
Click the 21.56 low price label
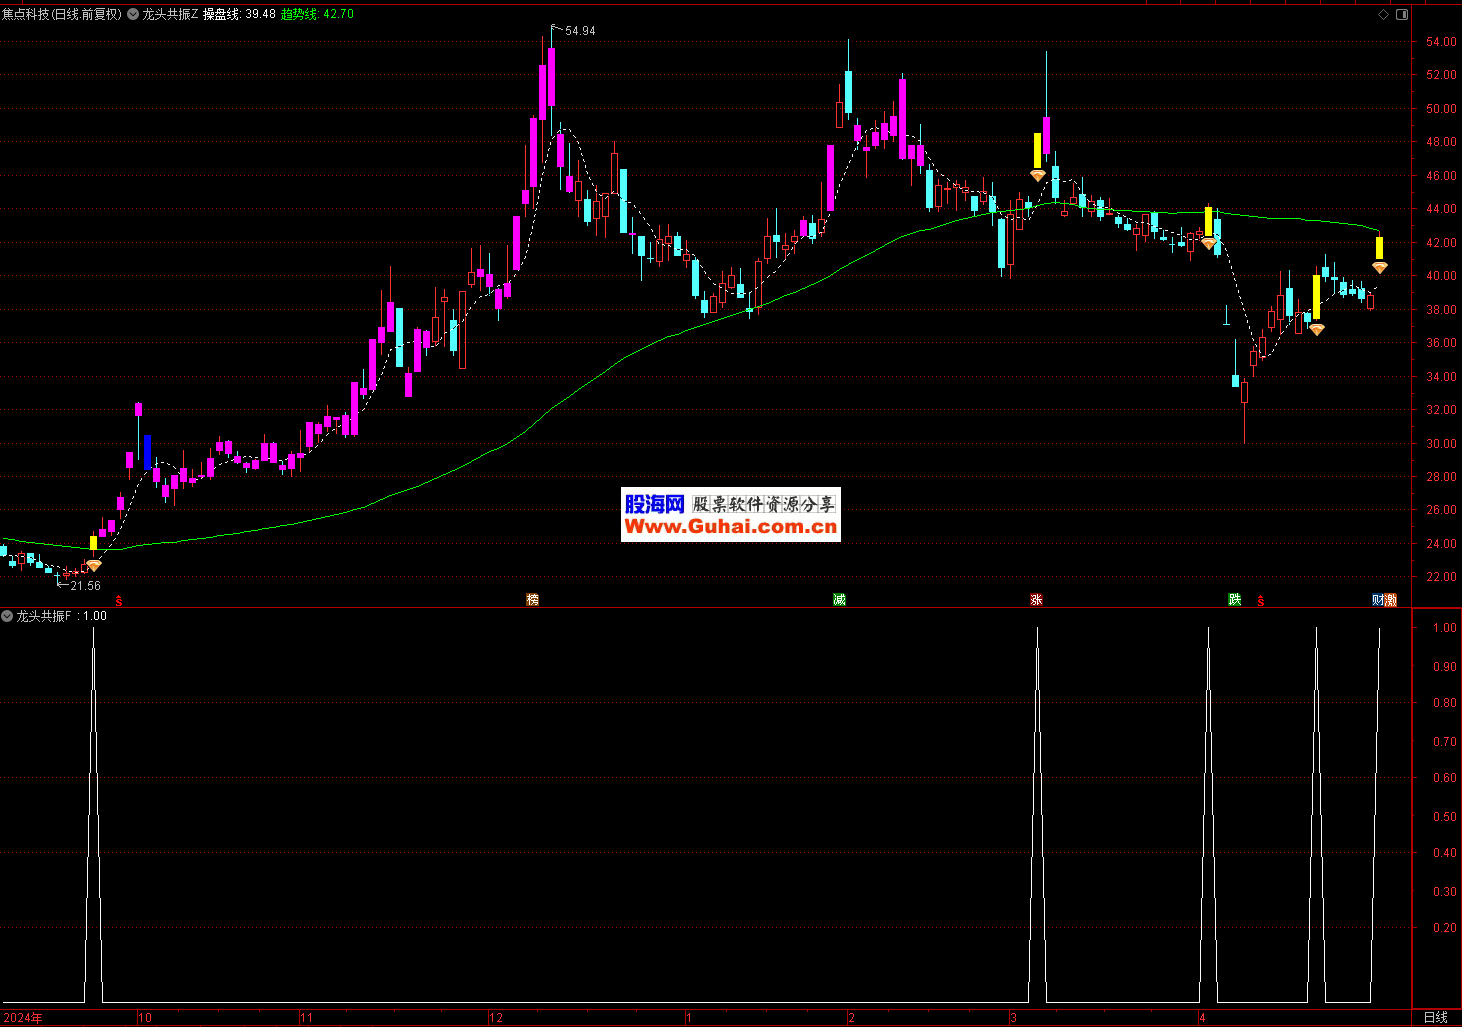(x=85, y=586)
